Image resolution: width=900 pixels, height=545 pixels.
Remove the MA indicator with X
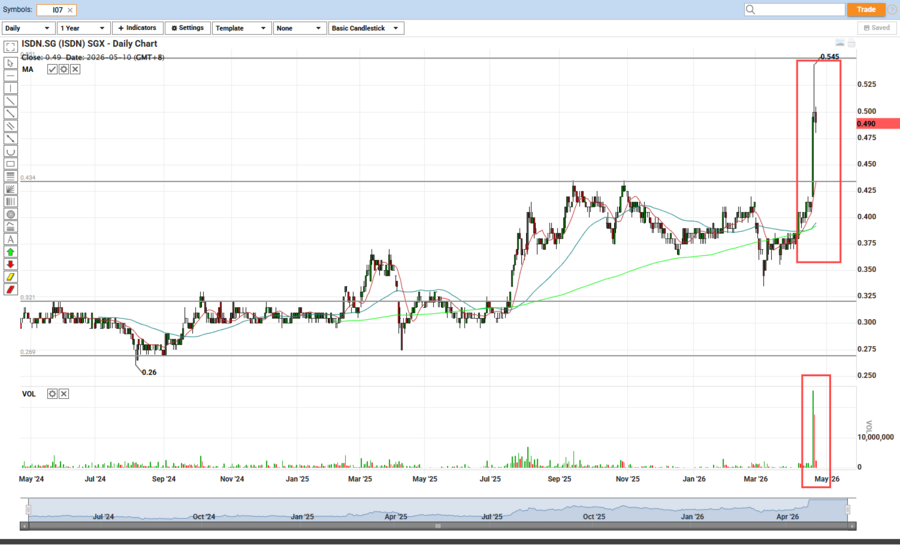76,69
